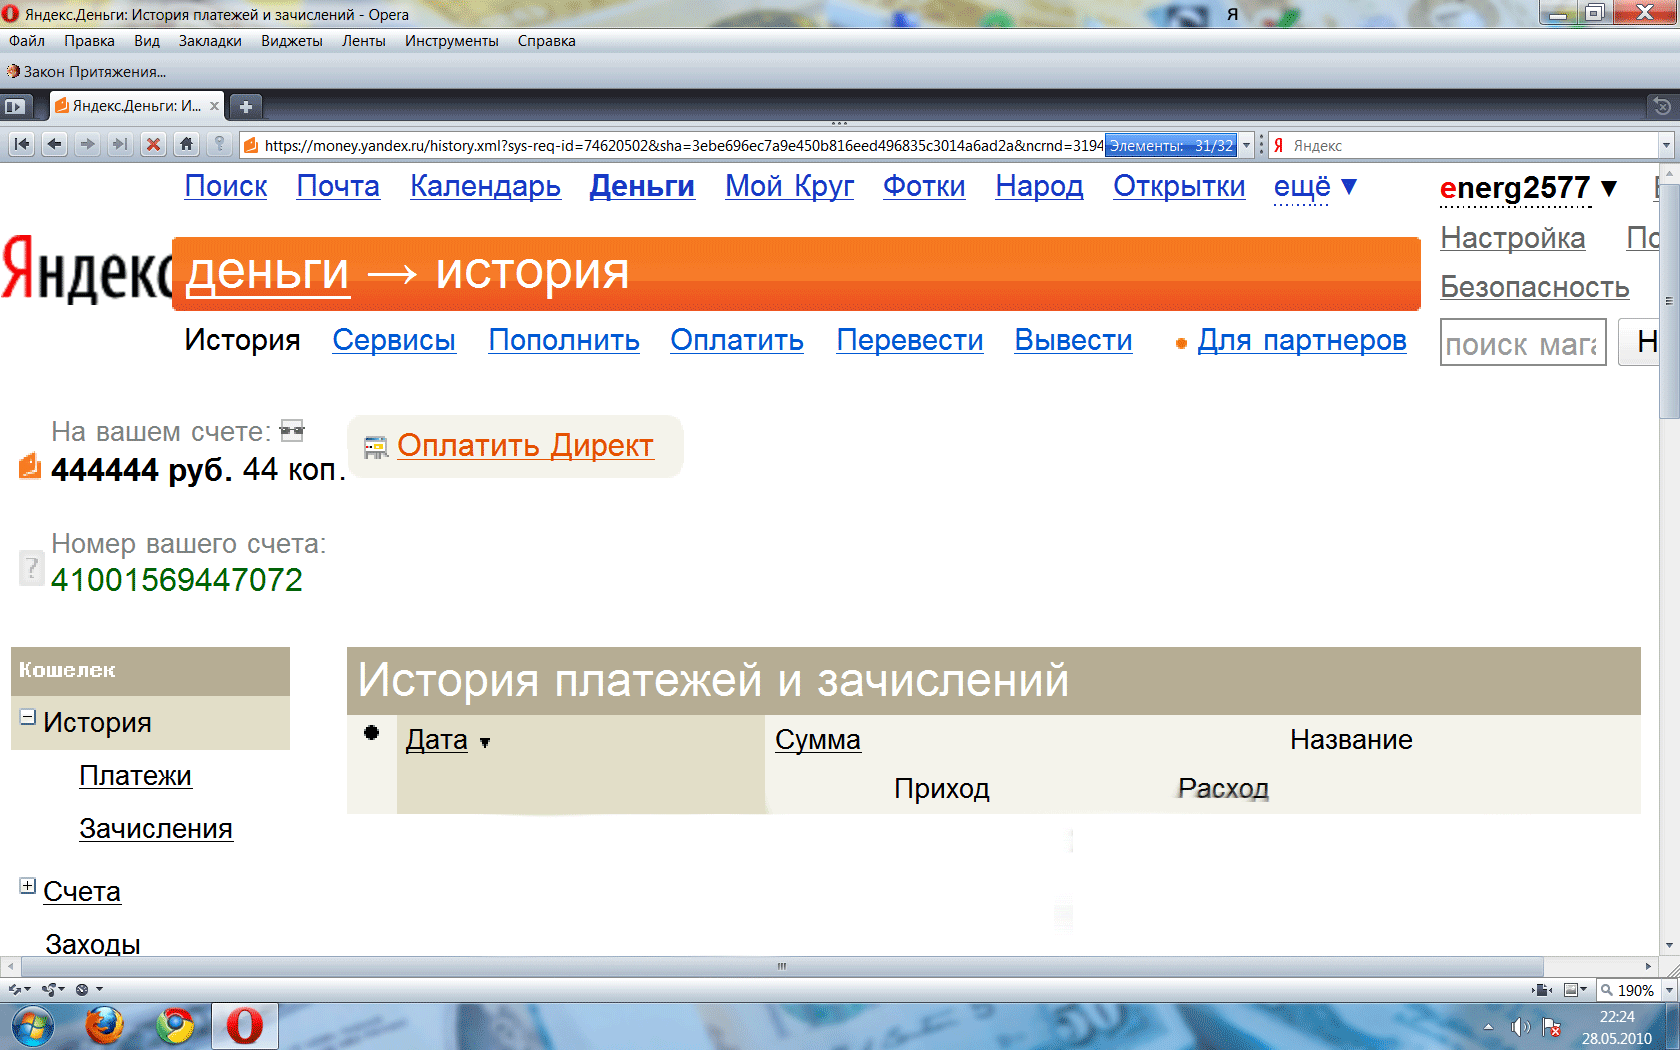Click the Opera wand password button

(x=219, y=145)
